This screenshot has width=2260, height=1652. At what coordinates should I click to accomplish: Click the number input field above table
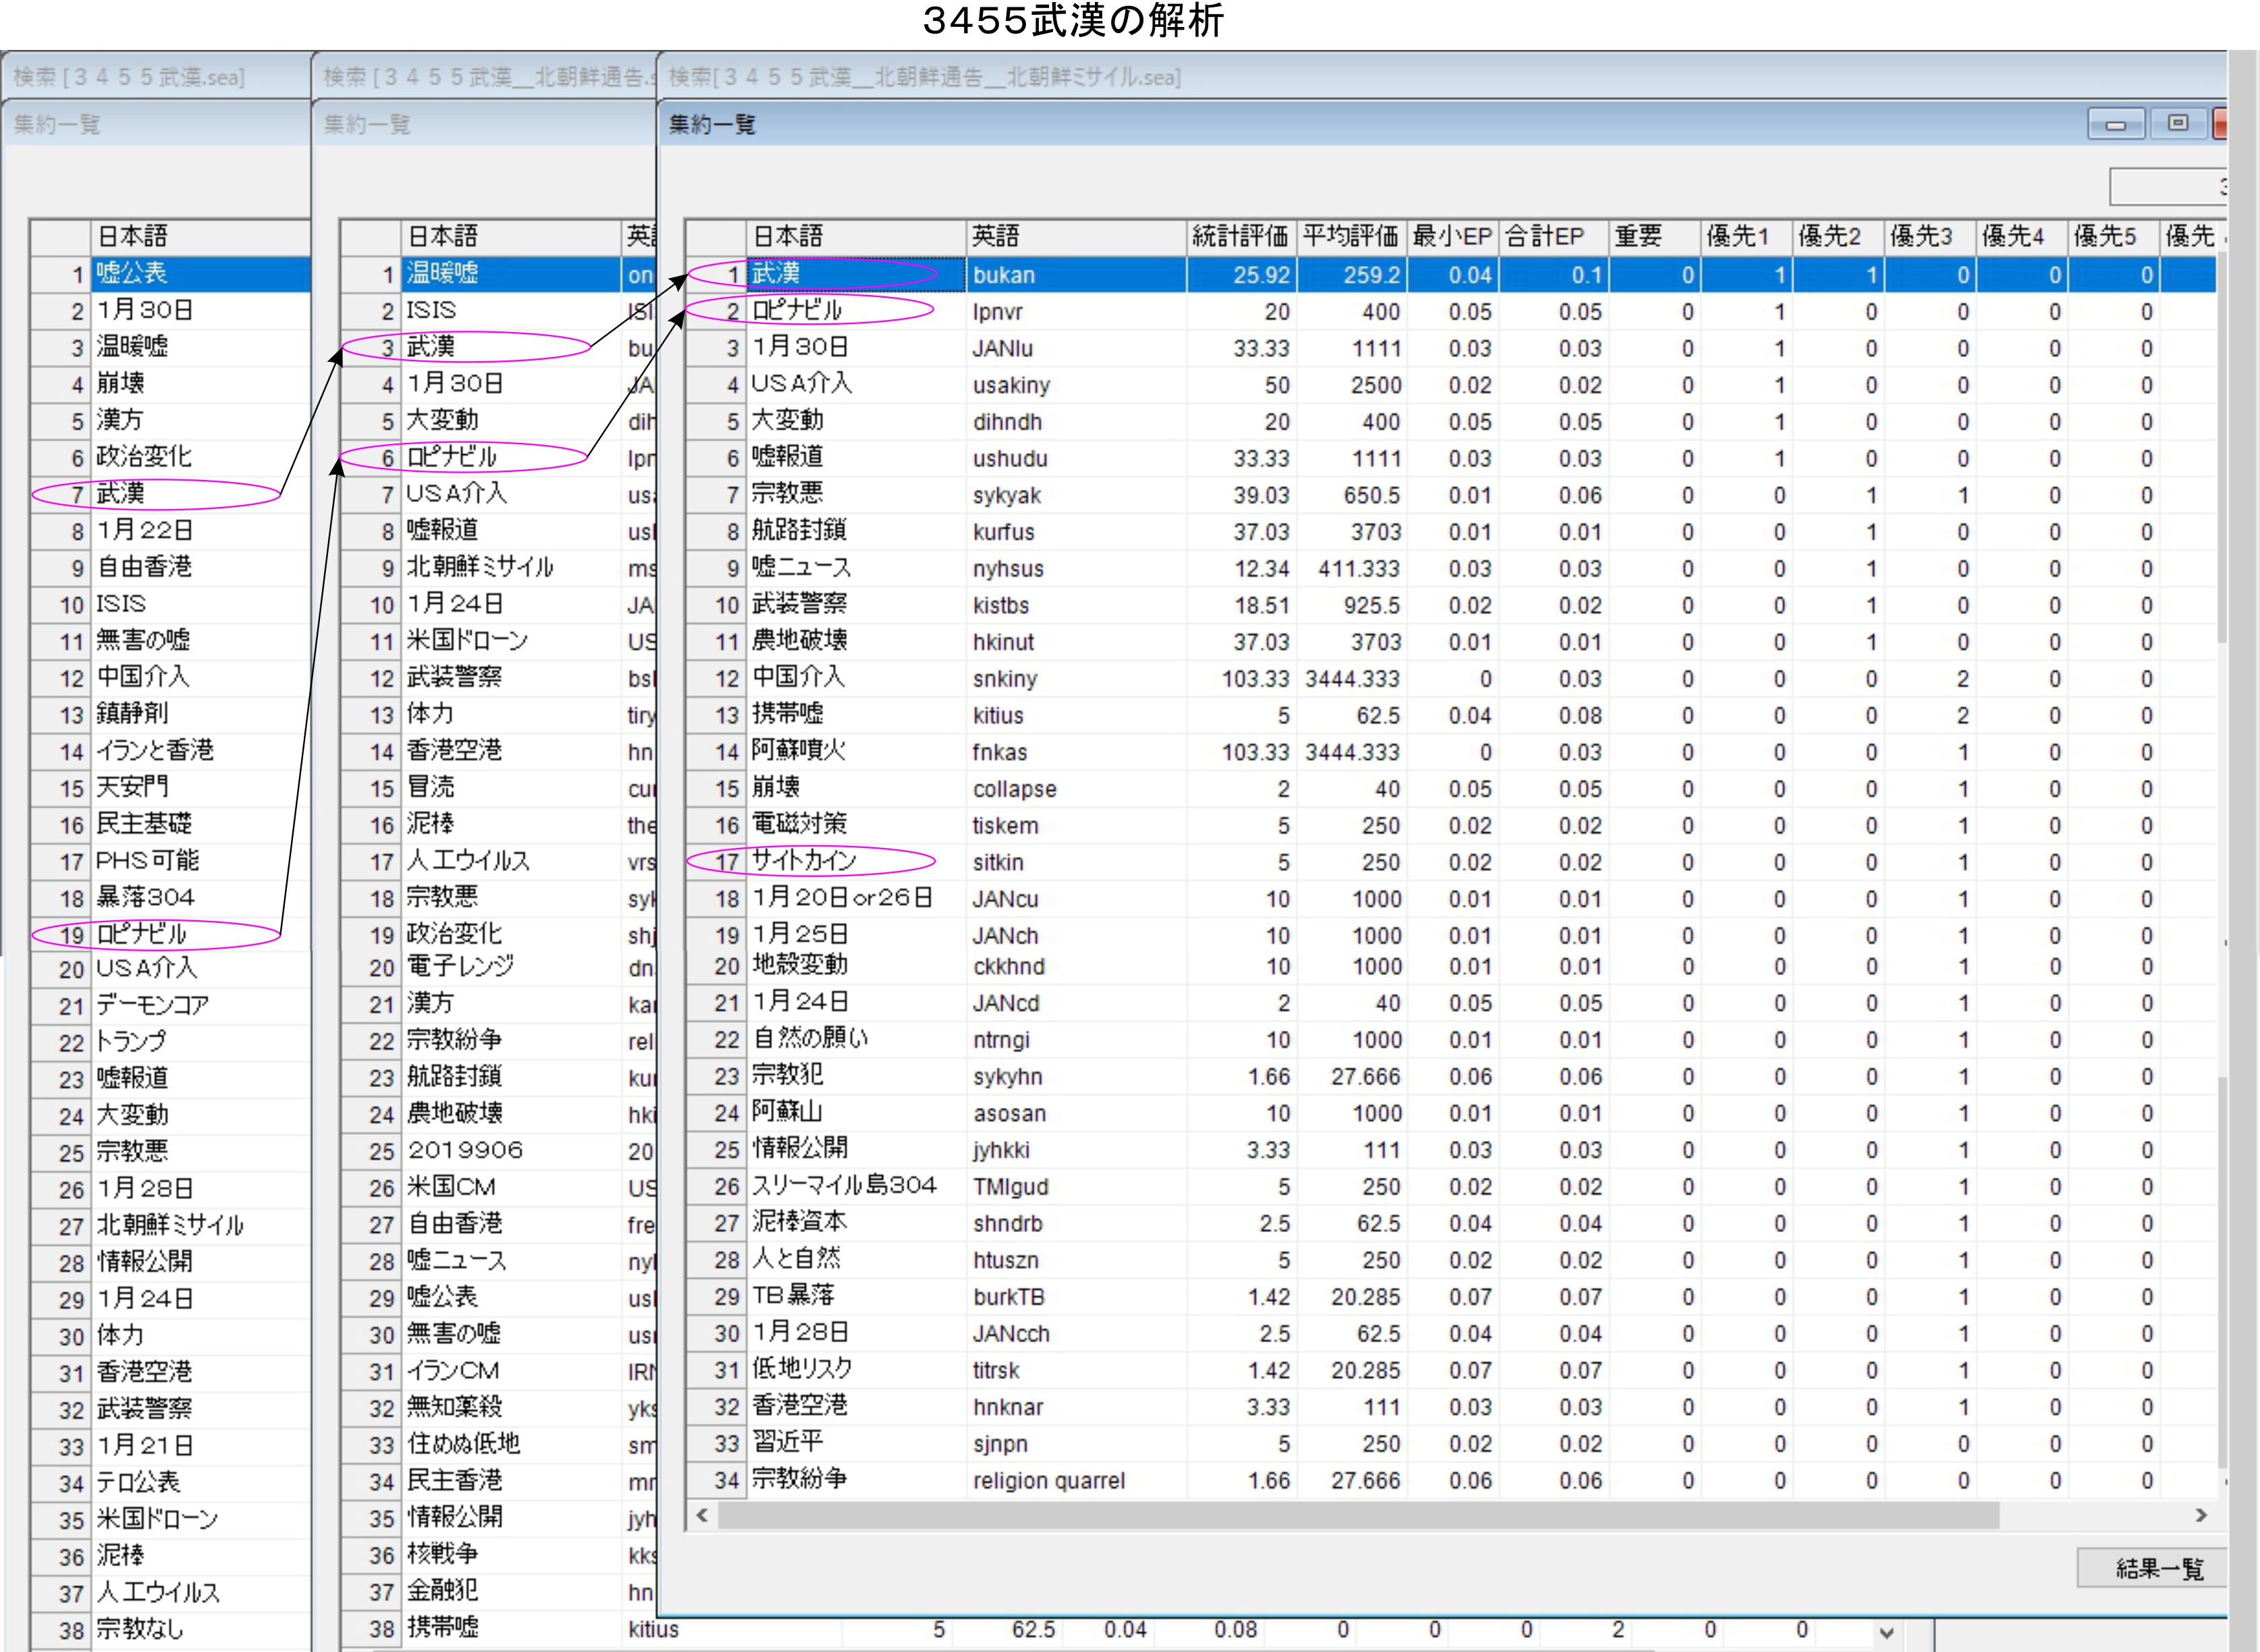(2168, 186)
